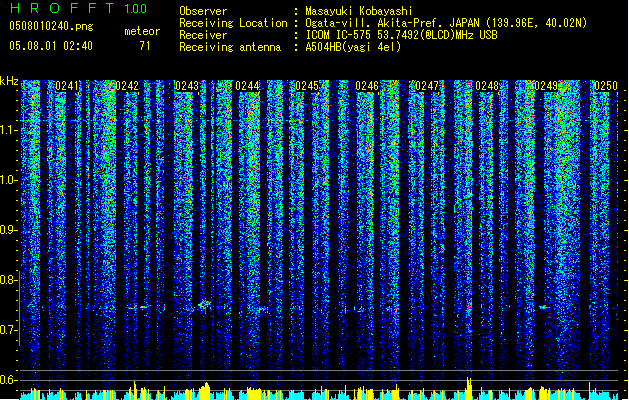Viewport: 629px width, 400px height.
Task: Click the 'Receiving antenna' field label
Action: 230,47
